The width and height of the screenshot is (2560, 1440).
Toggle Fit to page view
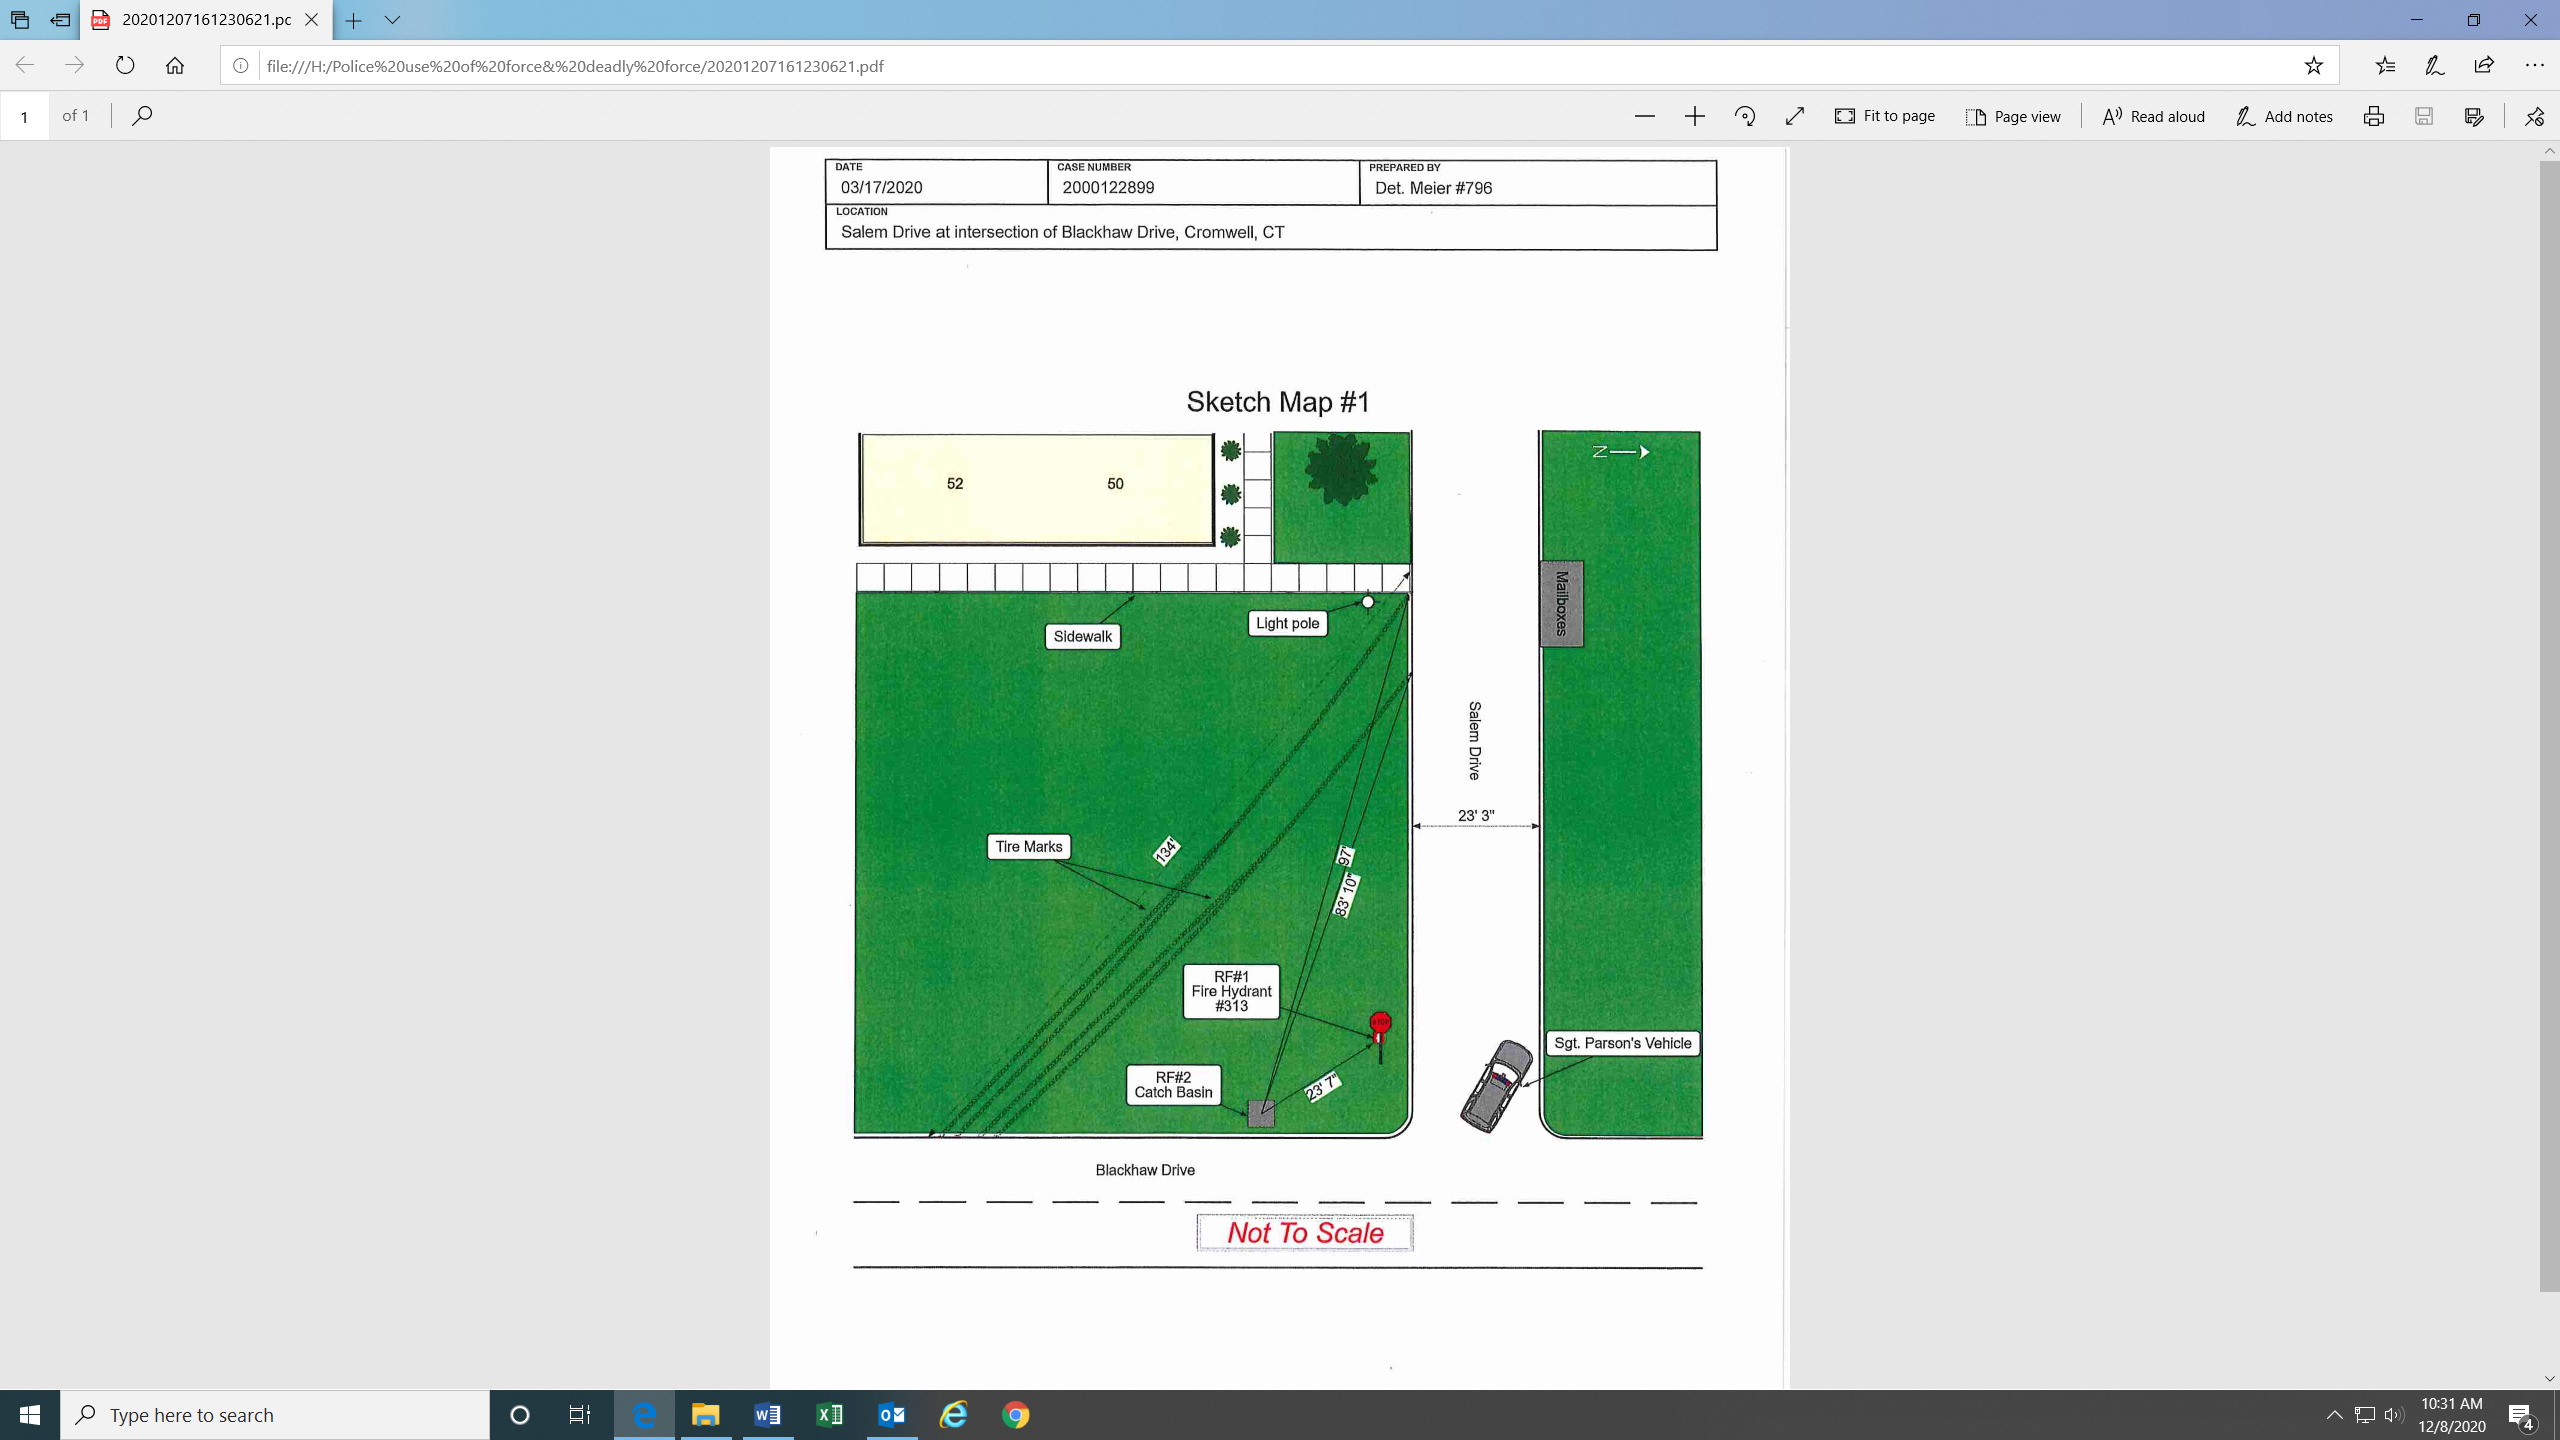click(x=1884, y=116)
